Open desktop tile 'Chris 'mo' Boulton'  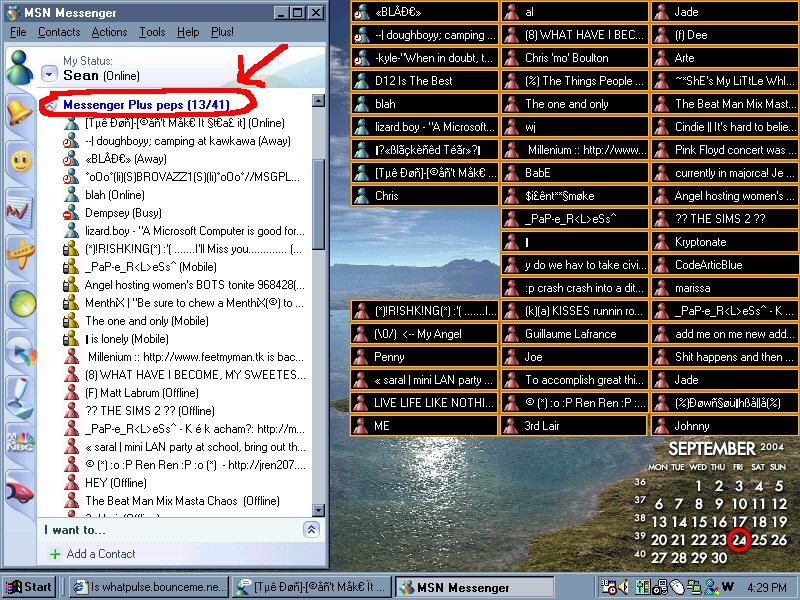coord(574,58)
